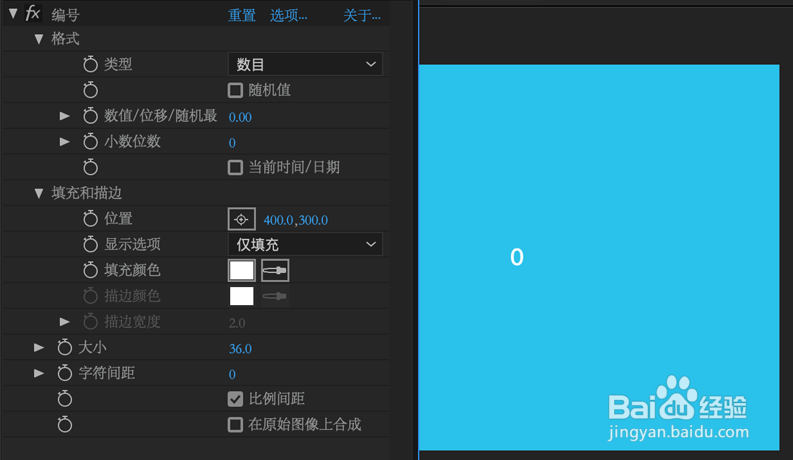Toggle animation stopwatch for 位置
793x460 pixels.
pos(91,218)
